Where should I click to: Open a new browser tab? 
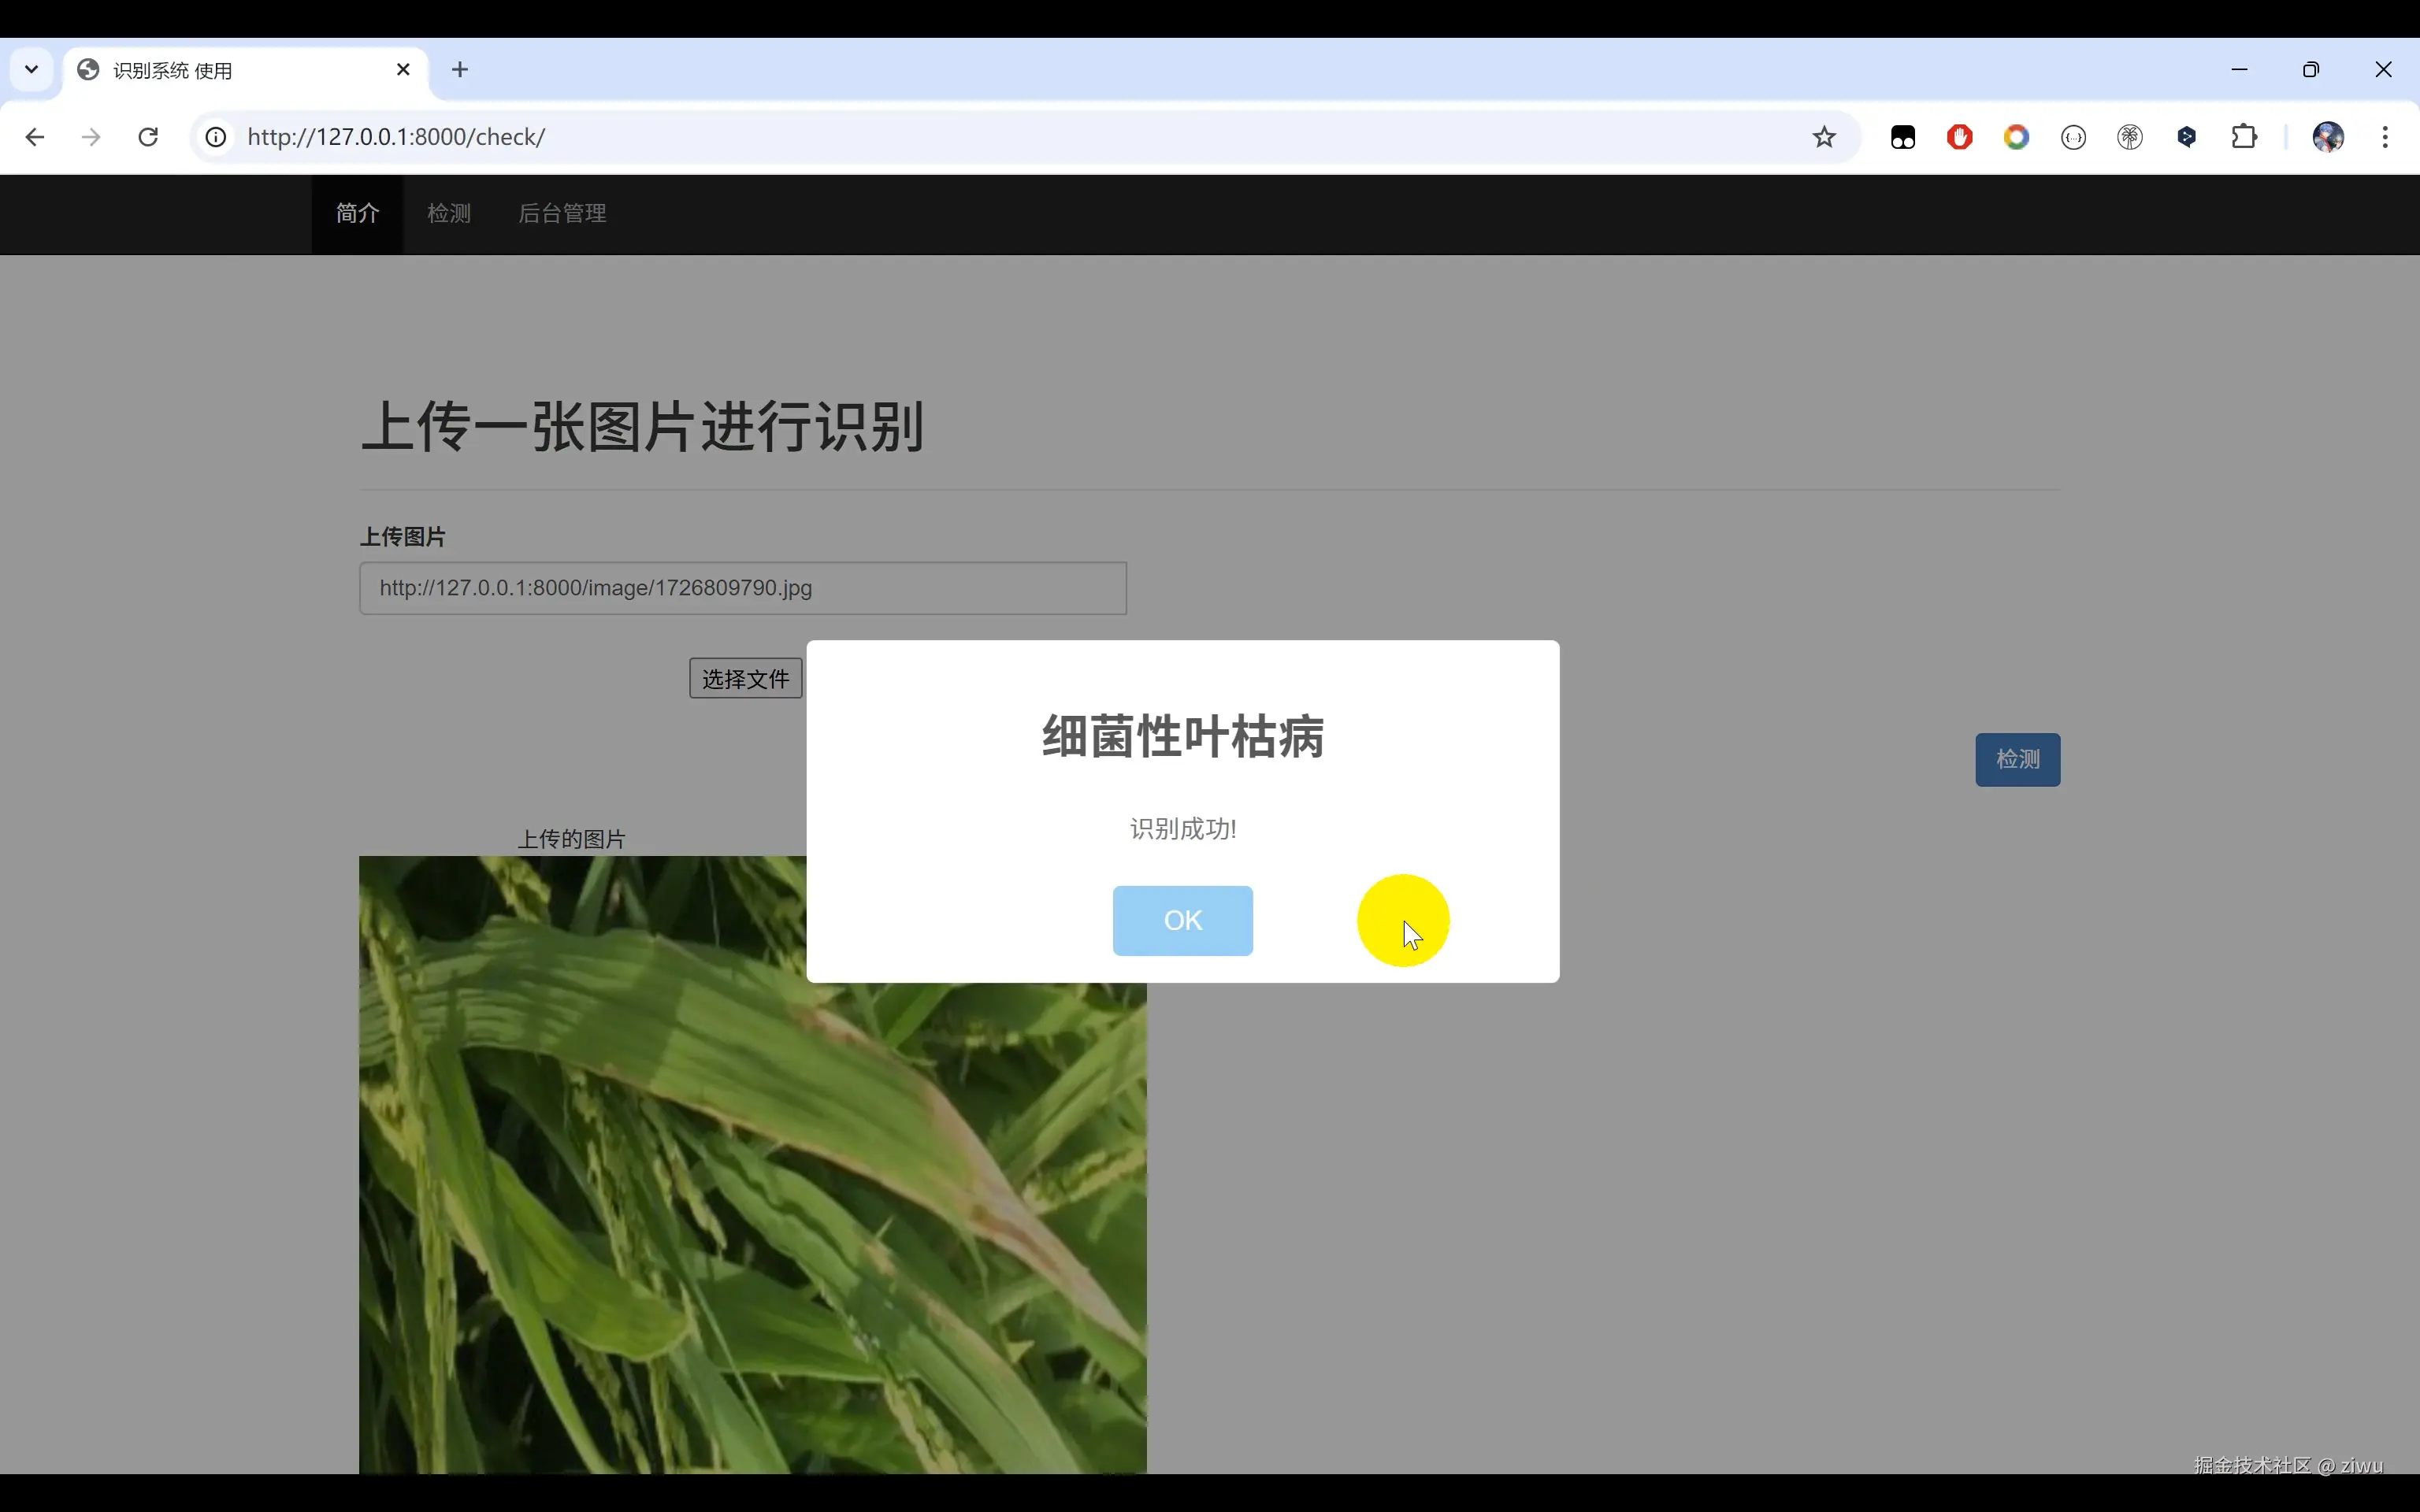459,70
